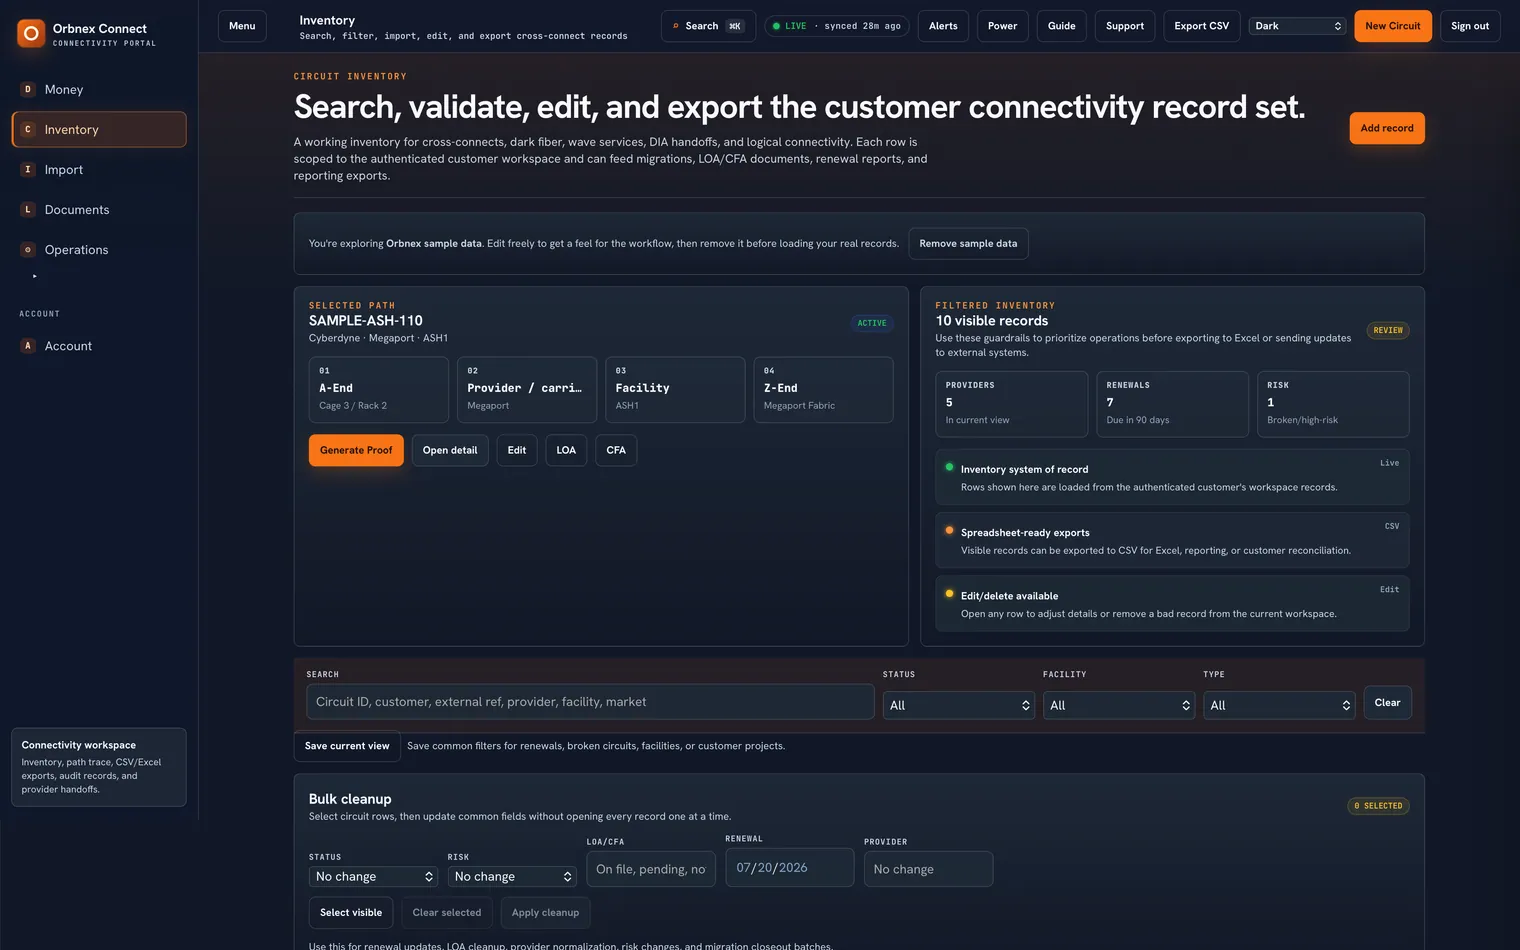Click Open detail
This screenshot has width=1520, height=950.
pyautogui.click(x=450, y=450)
